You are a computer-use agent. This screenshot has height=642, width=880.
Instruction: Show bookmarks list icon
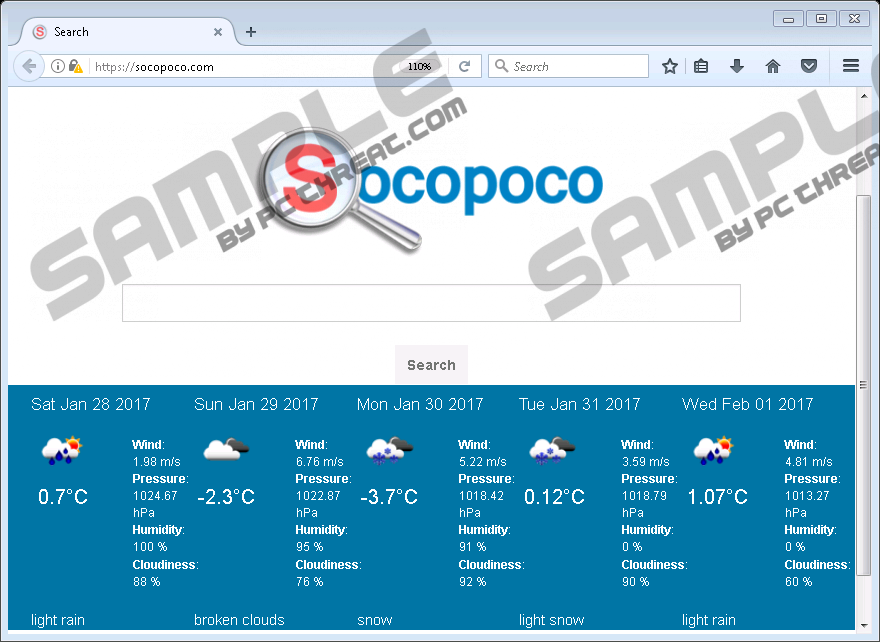click(701, 67)
